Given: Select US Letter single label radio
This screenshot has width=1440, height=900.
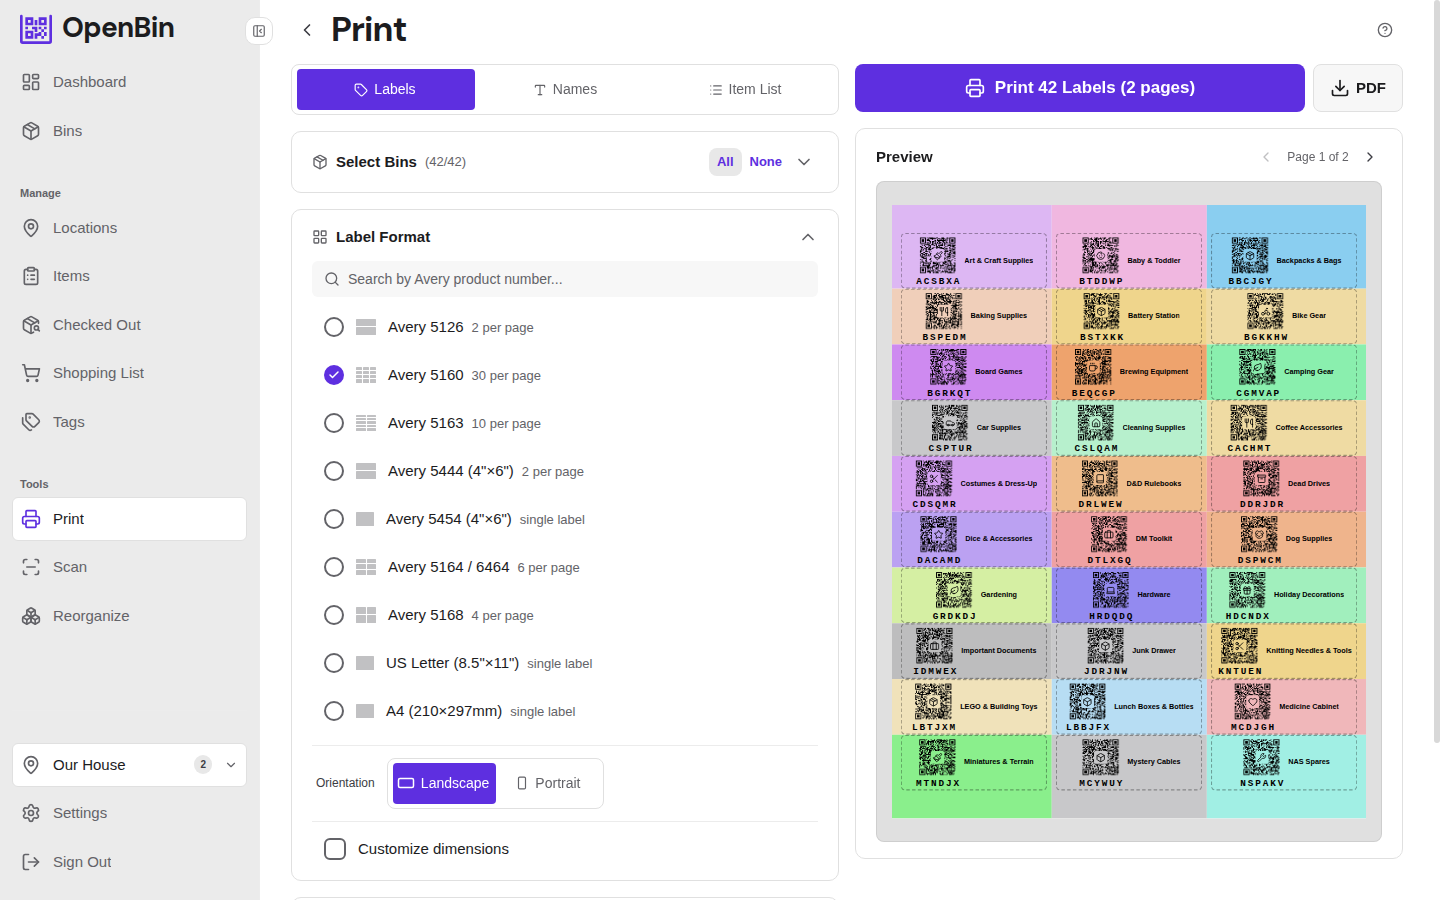Looking at the screenshot, I should pyautogui.click(x=334, y=663).
